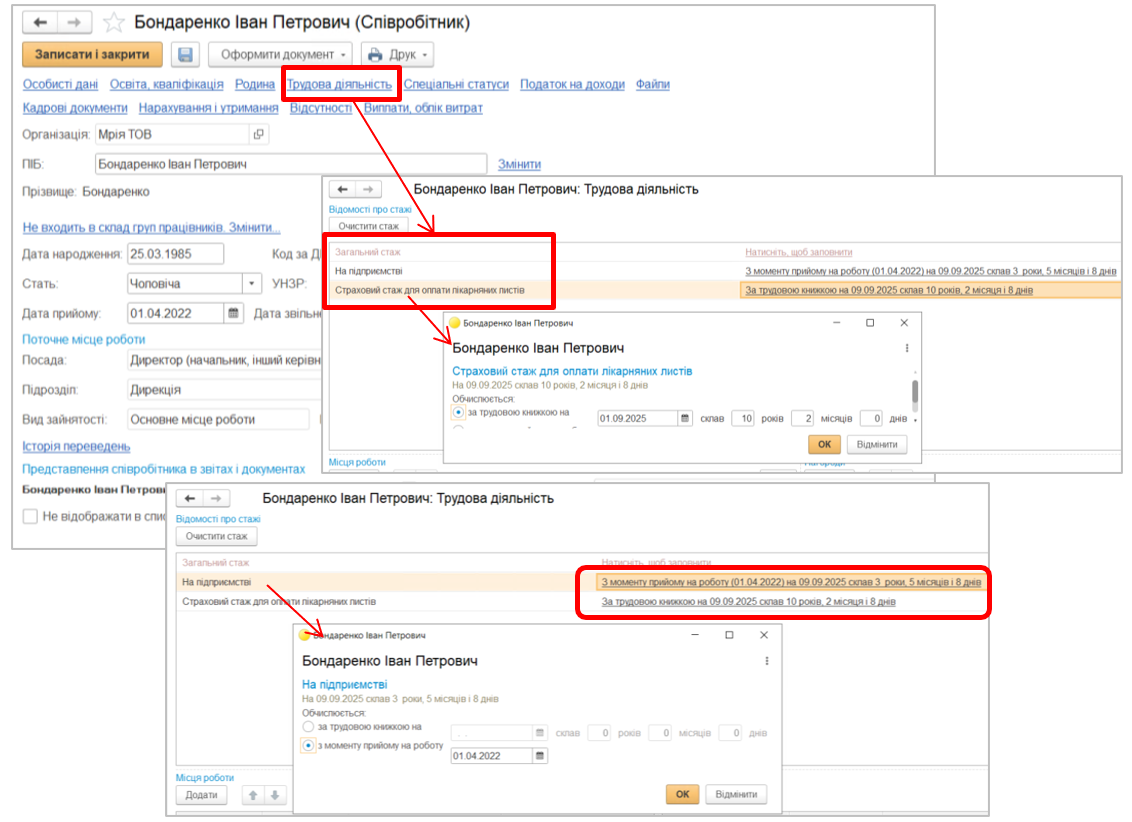Screen dimensions: 1132x822
Task: Open the Друк print dropdown menu
Action: point(397,54)
